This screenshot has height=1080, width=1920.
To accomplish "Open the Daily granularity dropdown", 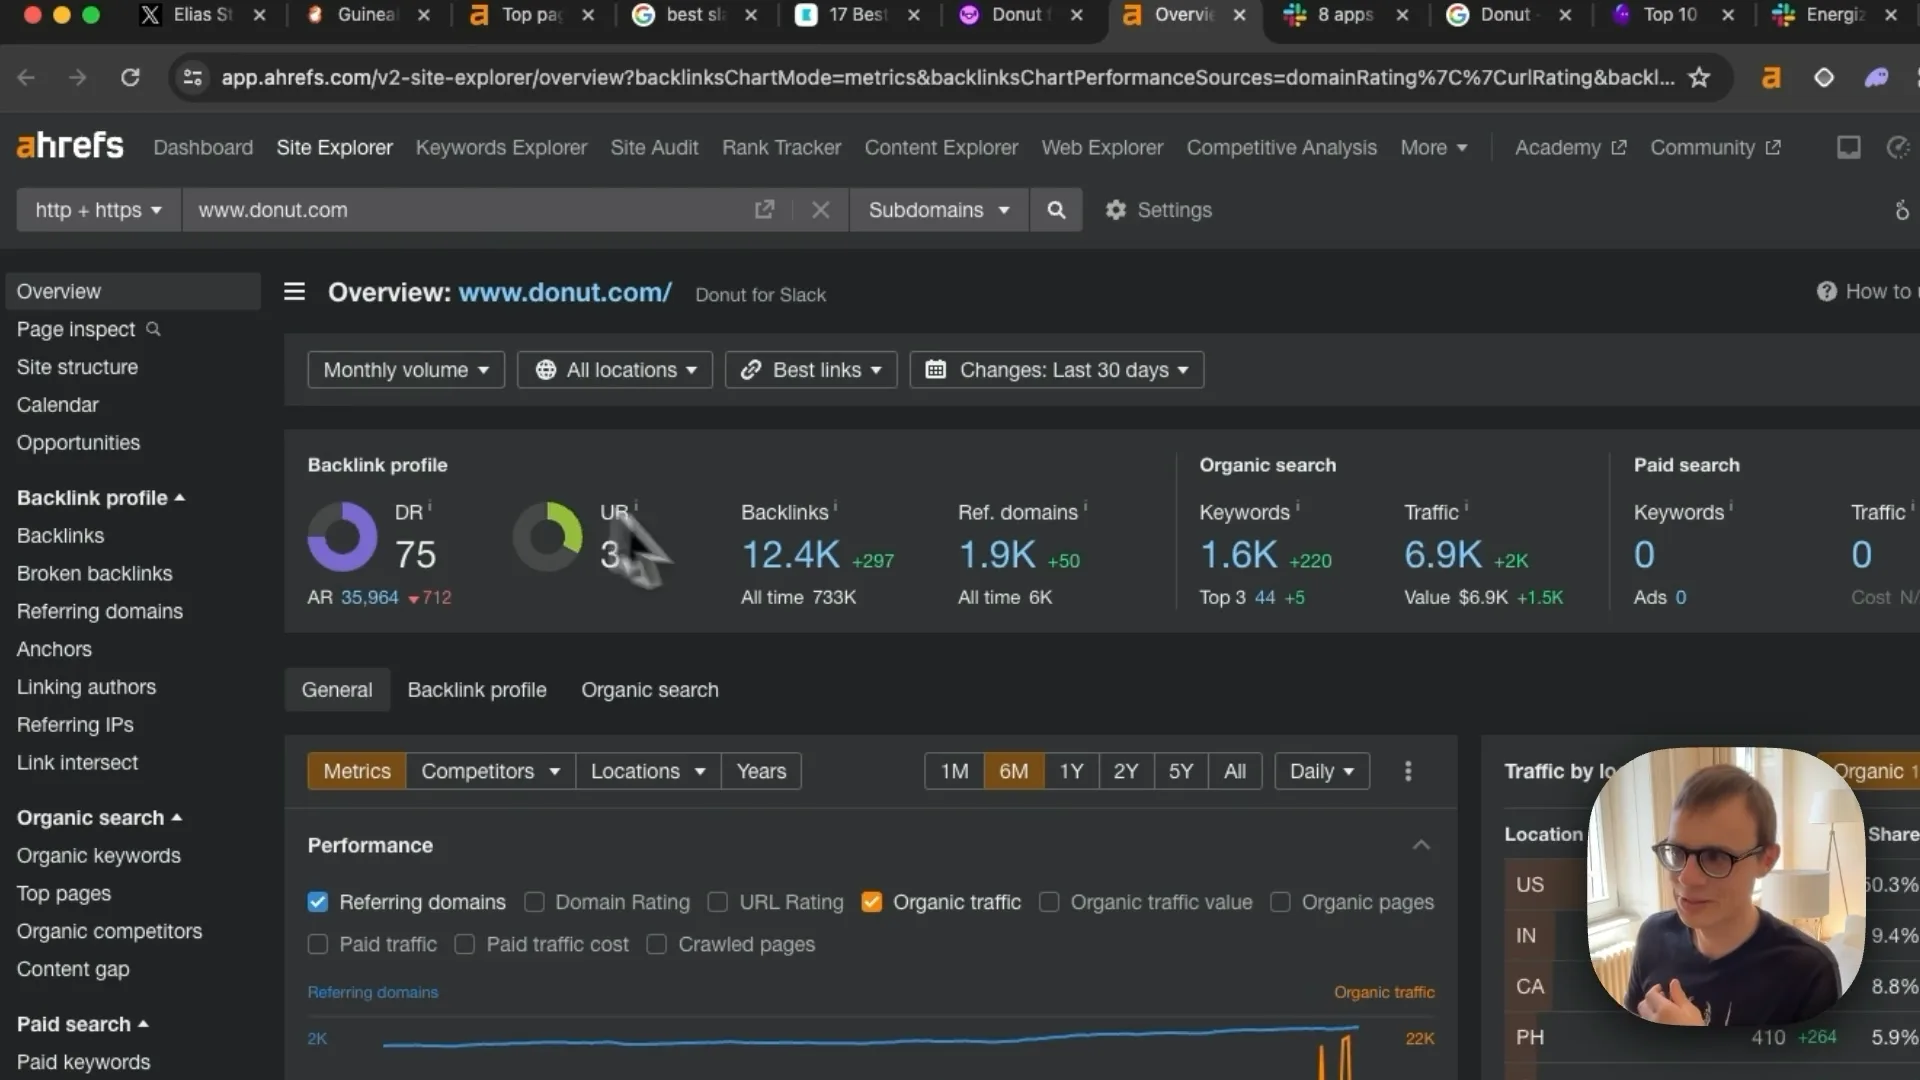I will click(x=1321, y=771).
